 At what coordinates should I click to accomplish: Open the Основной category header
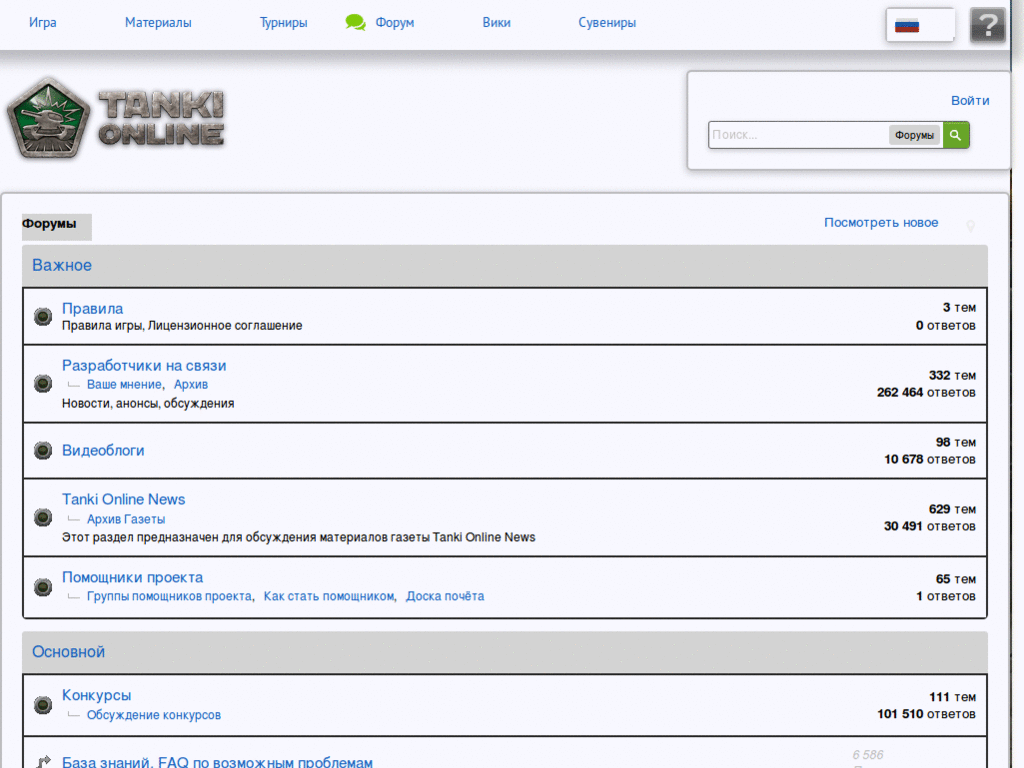tap(69, 652)
